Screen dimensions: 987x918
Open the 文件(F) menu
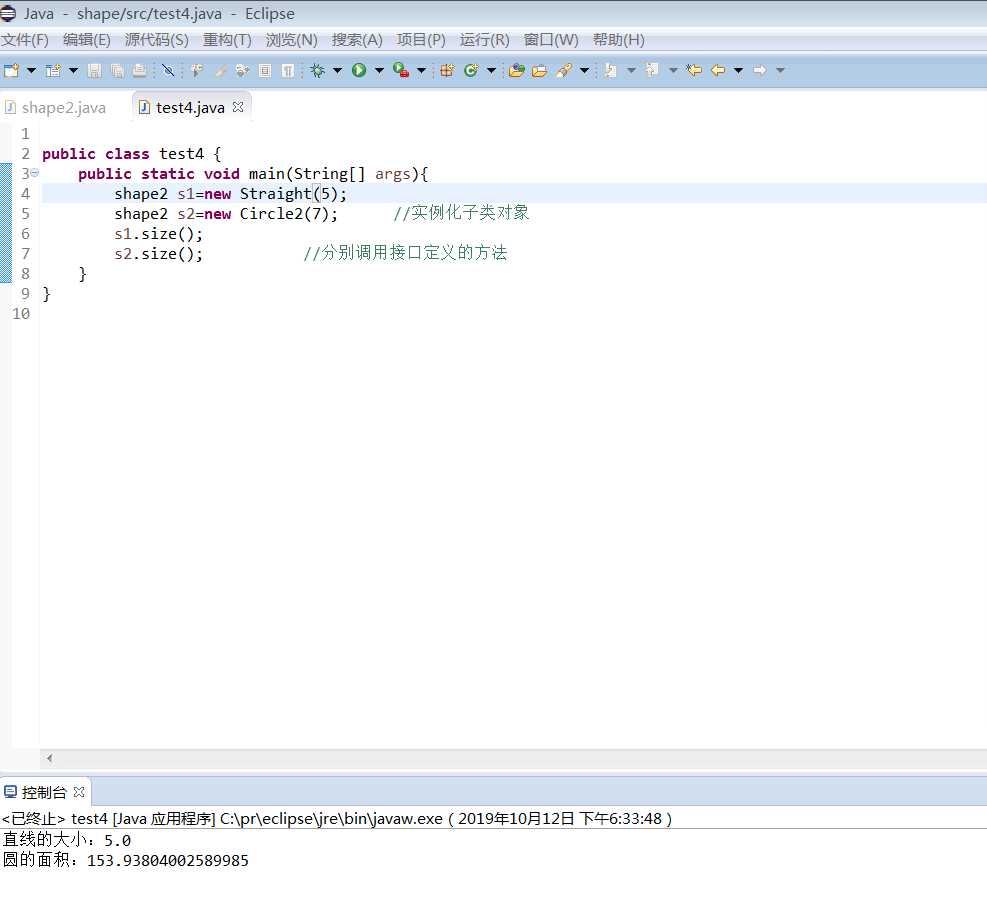click(25, 40)
